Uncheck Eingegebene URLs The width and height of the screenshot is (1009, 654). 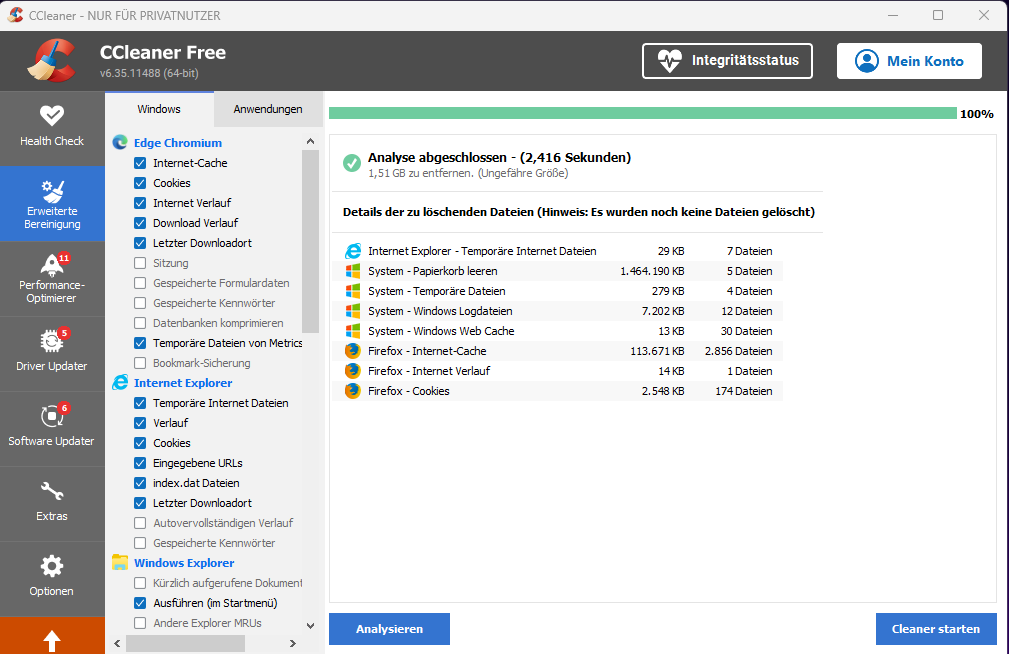click(140, 463)
